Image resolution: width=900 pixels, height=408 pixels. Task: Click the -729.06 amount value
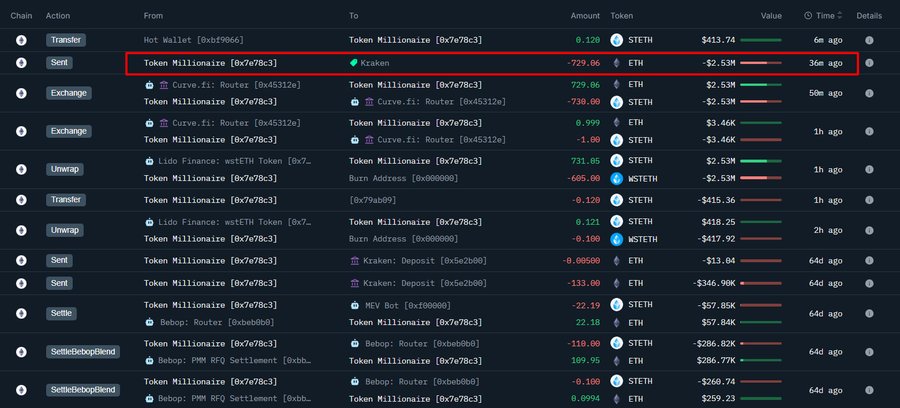tap(583, 63)
